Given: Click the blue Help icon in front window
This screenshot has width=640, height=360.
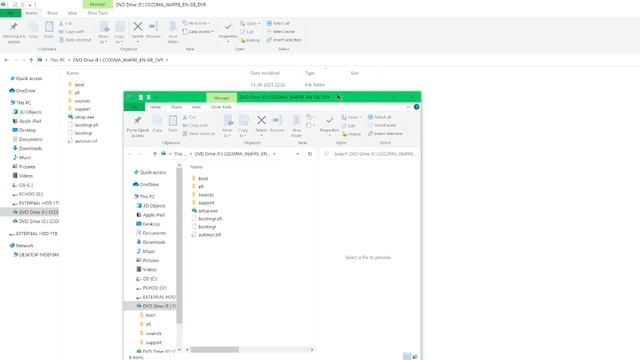Looking at the screenshot, I should [x=416, y=107].
